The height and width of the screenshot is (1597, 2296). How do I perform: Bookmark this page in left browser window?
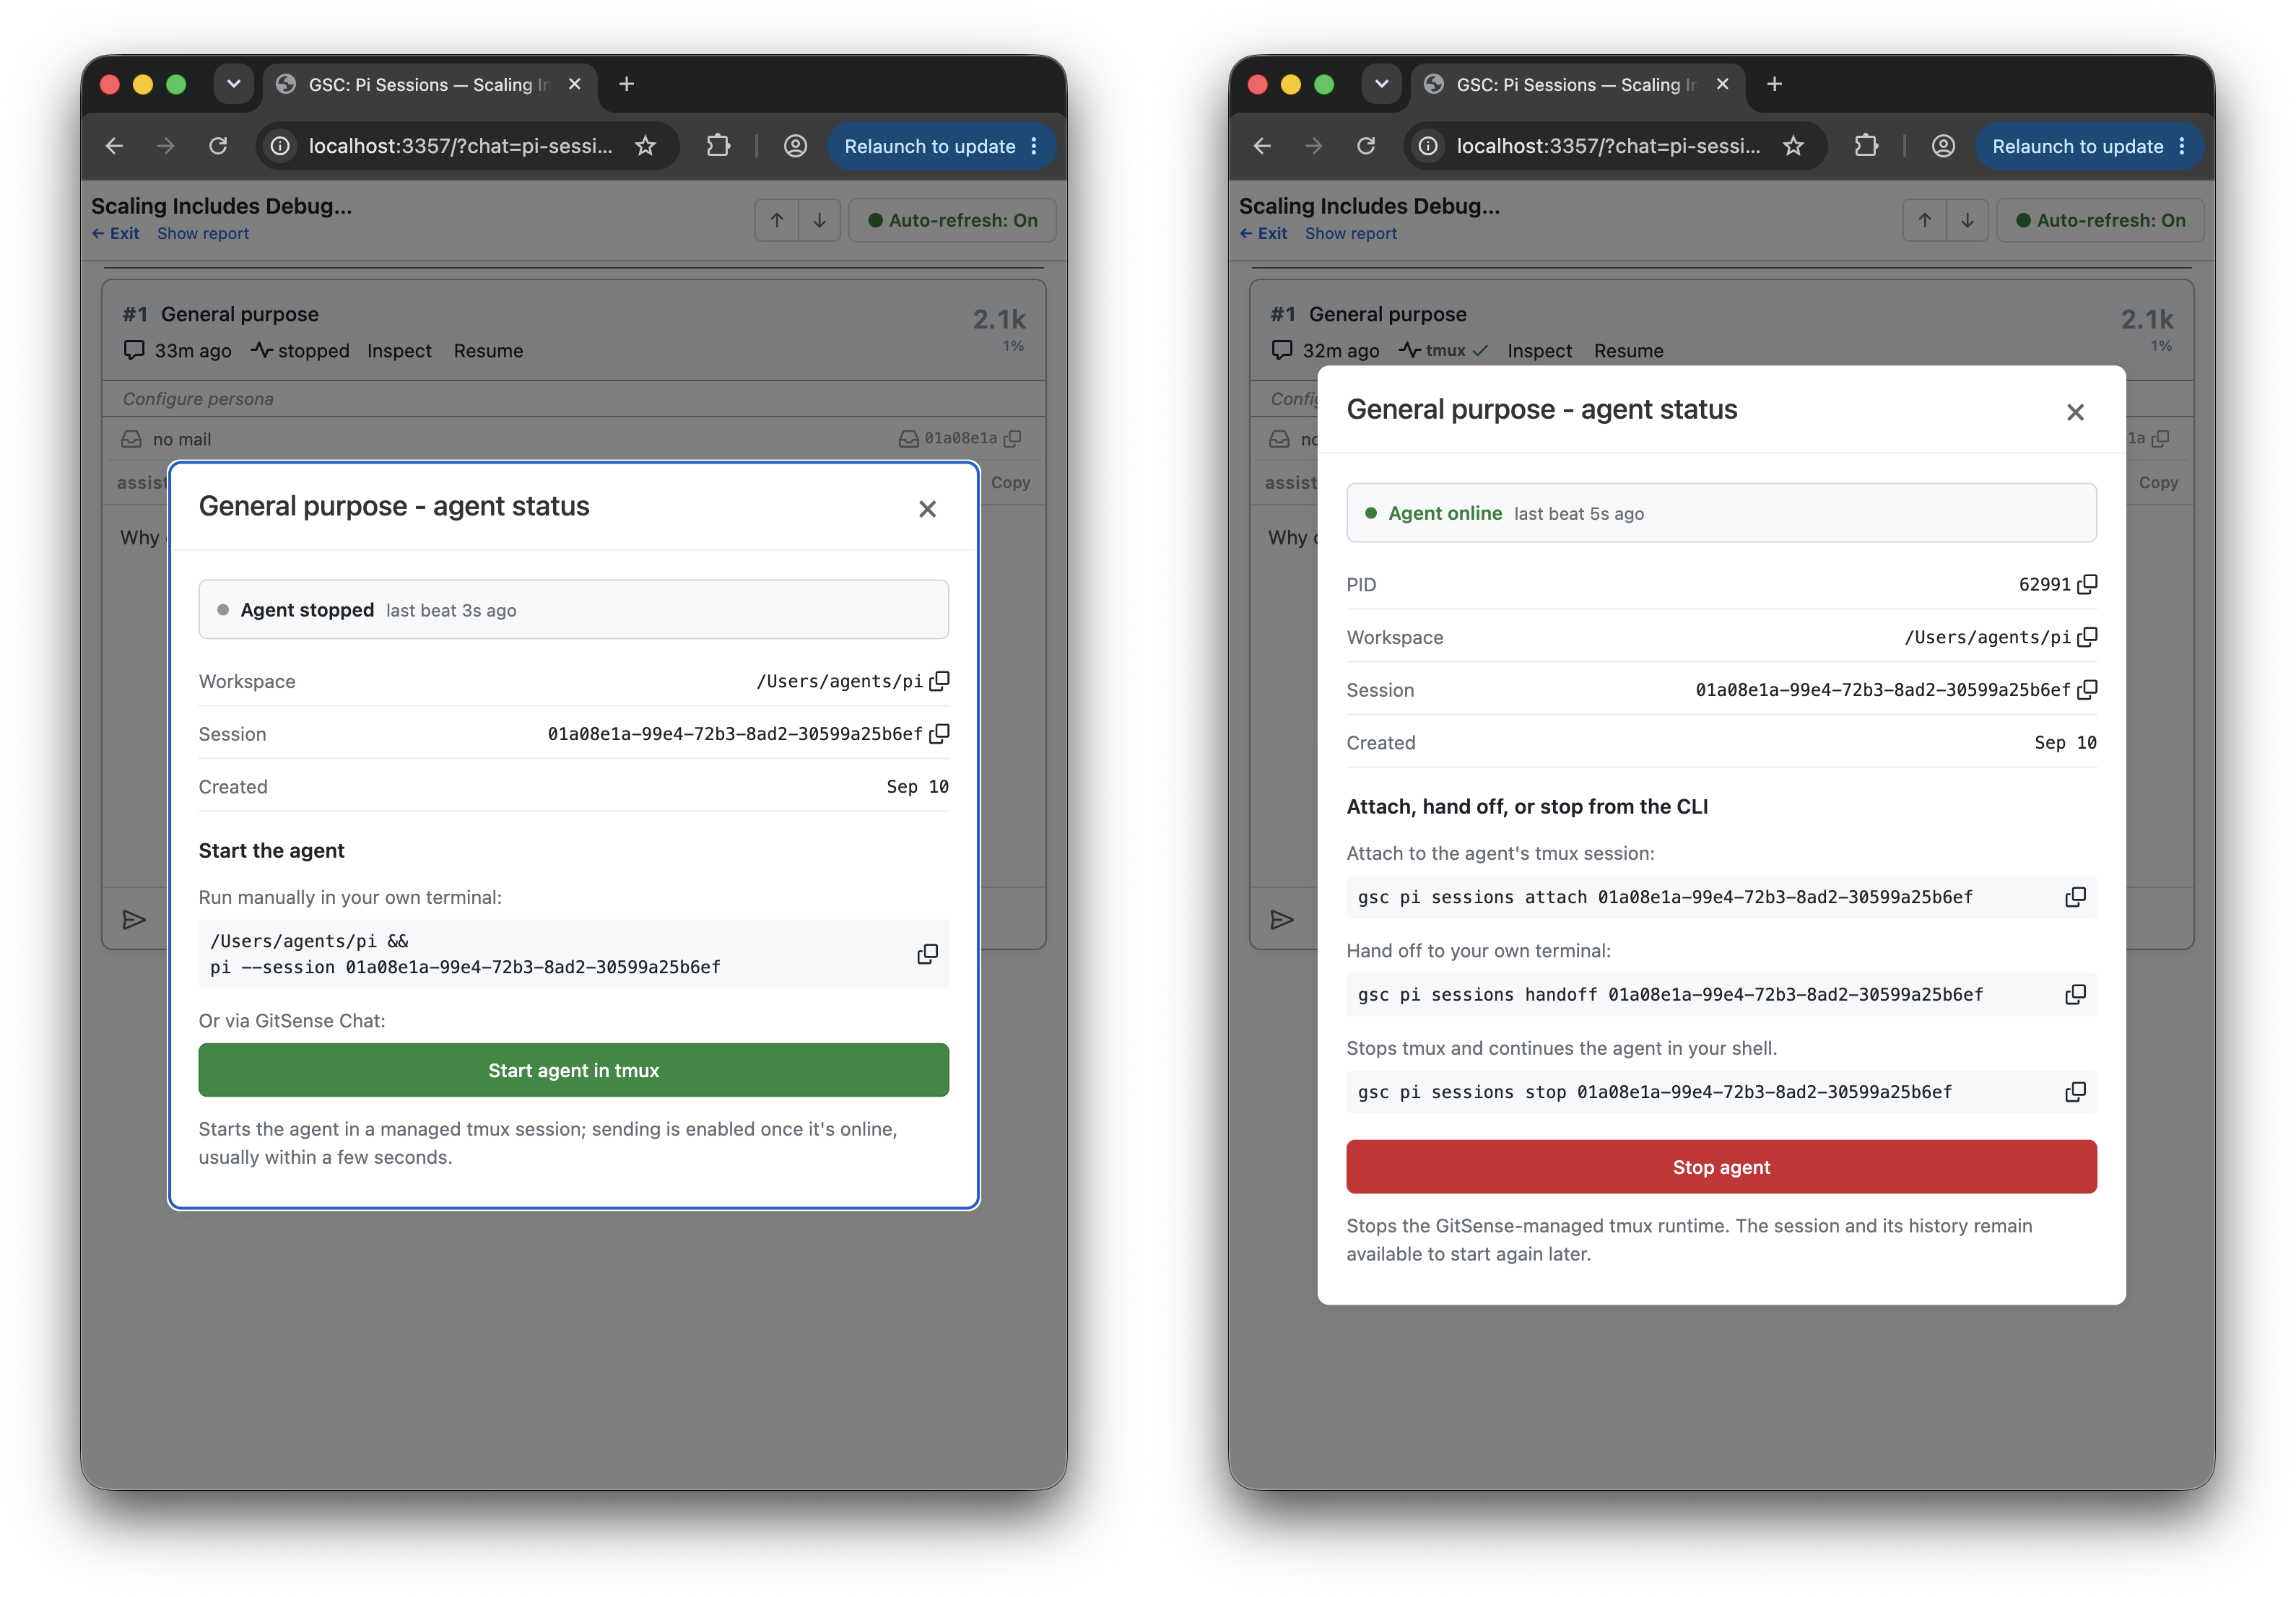tap(646, 146)
